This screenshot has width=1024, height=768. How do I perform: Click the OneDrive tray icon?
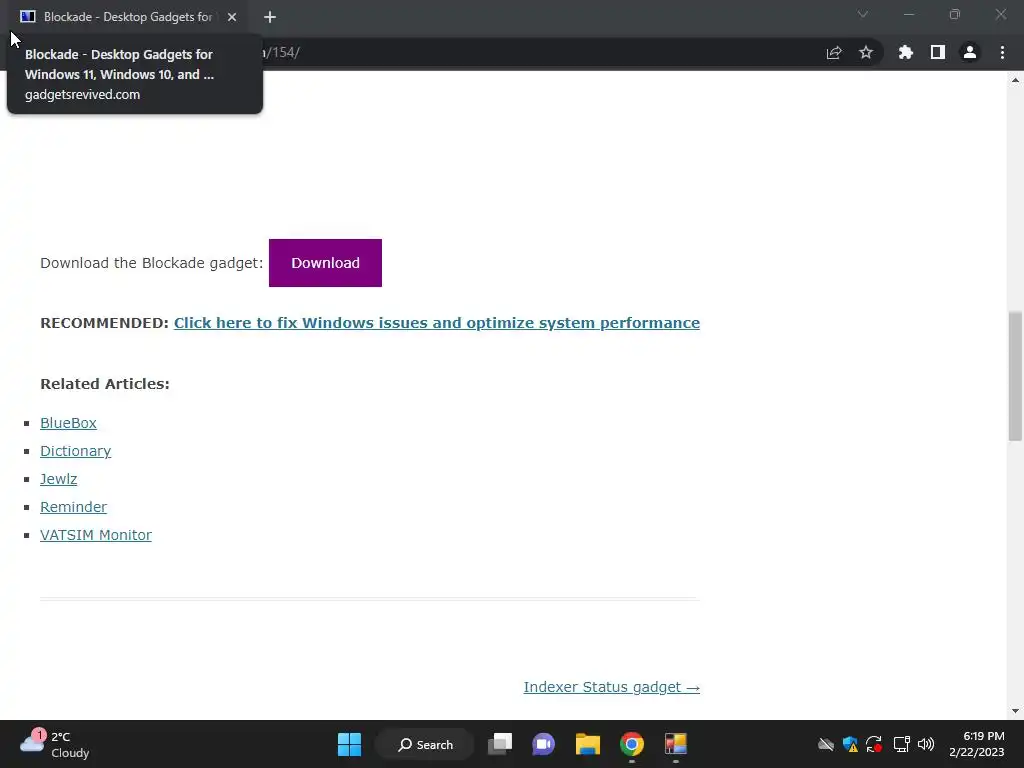(x=826, y=744)
